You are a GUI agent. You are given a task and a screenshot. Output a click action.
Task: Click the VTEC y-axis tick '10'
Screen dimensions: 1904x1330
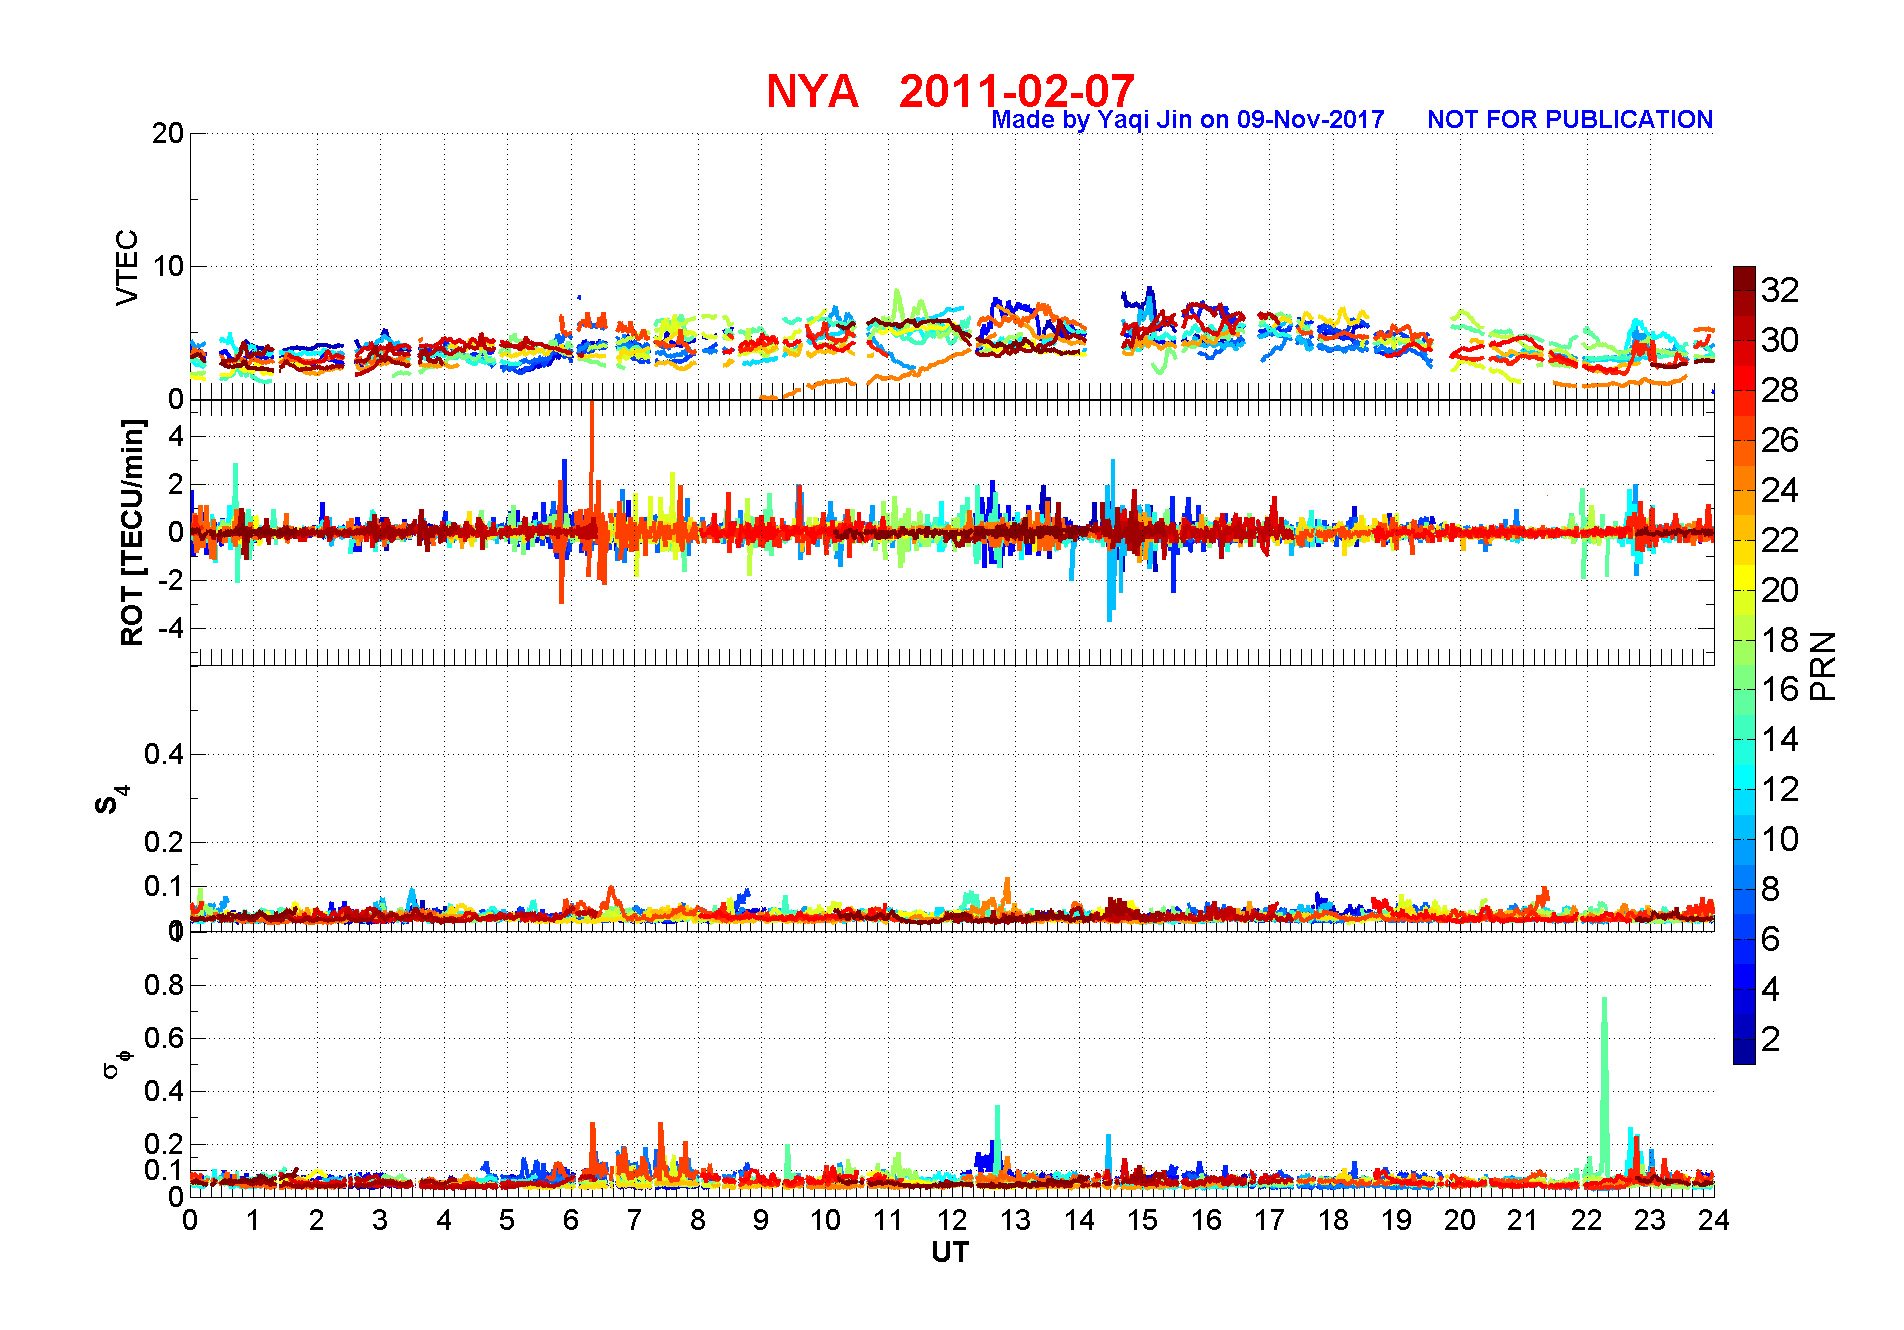168,266
